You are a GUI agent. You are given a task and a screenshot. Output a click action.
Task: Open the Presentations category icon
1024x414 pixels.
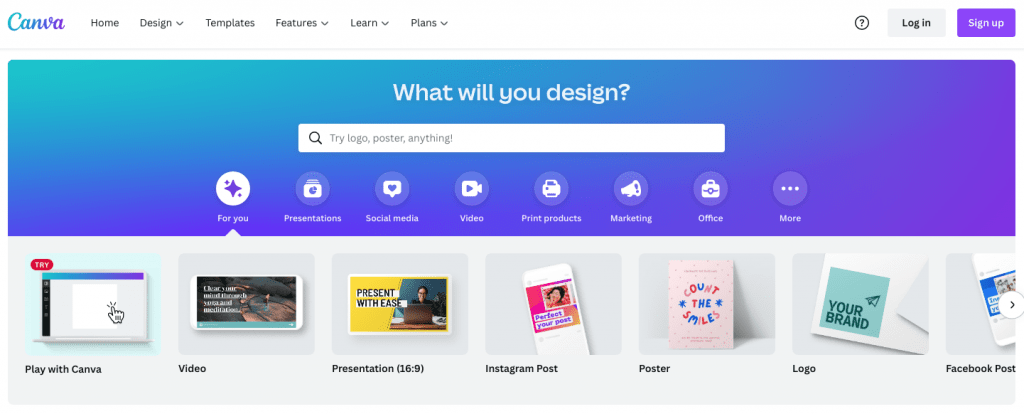coord(312,189)
